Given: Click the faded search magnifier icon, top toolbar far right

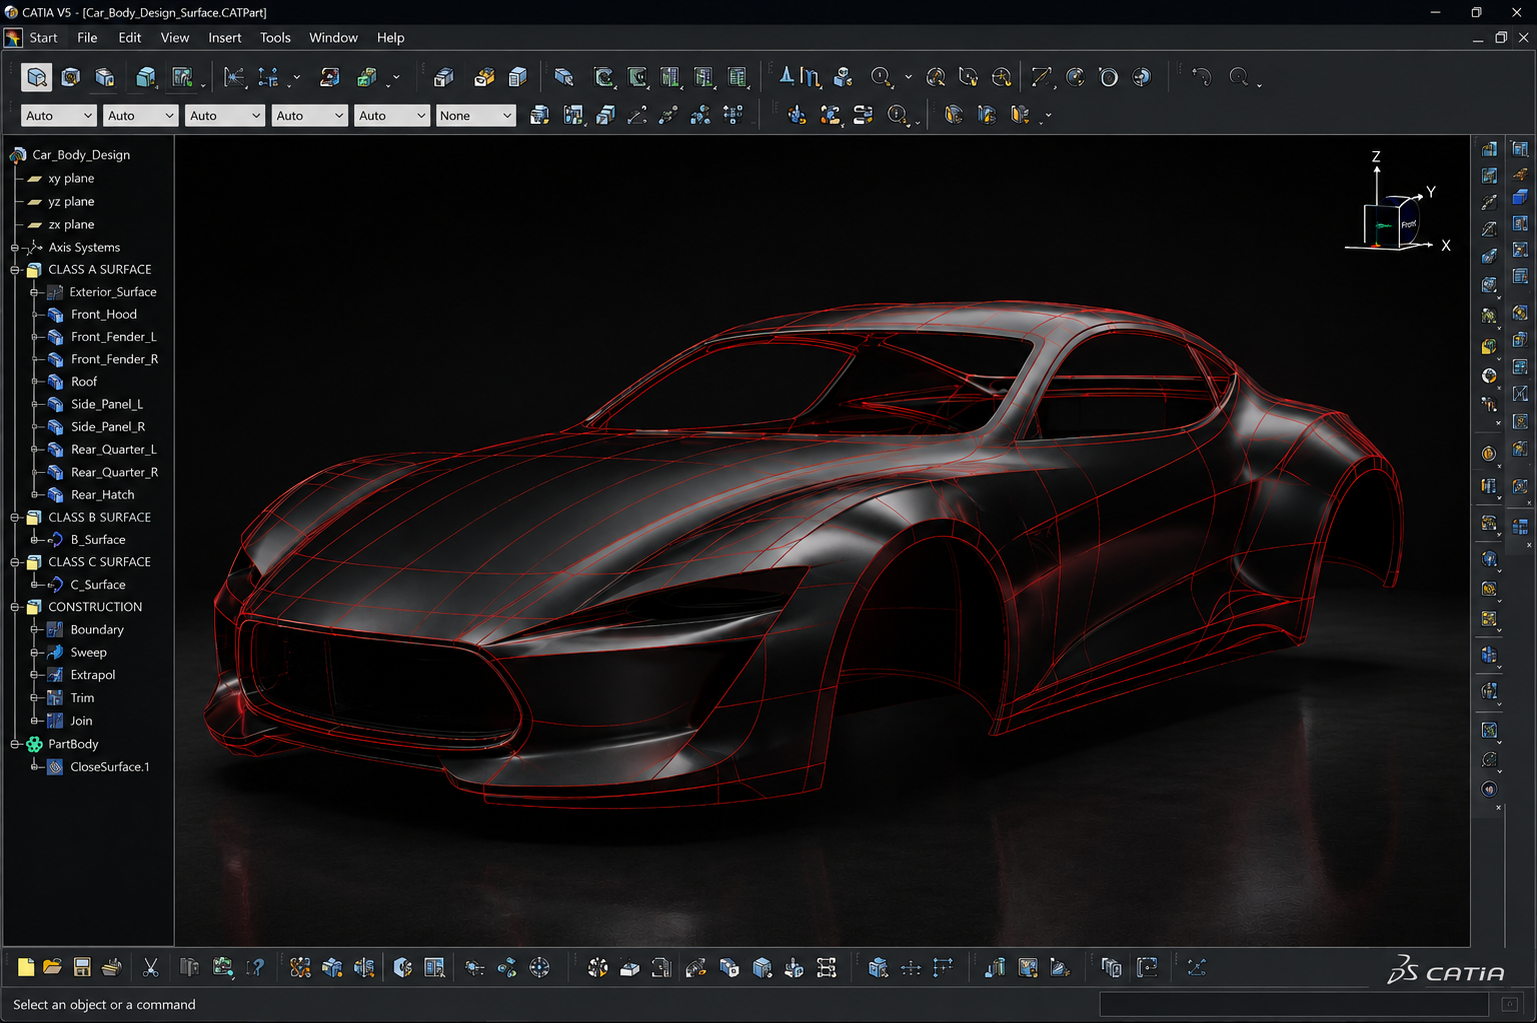Looking at the screenshot, I should coord(1238,77).
